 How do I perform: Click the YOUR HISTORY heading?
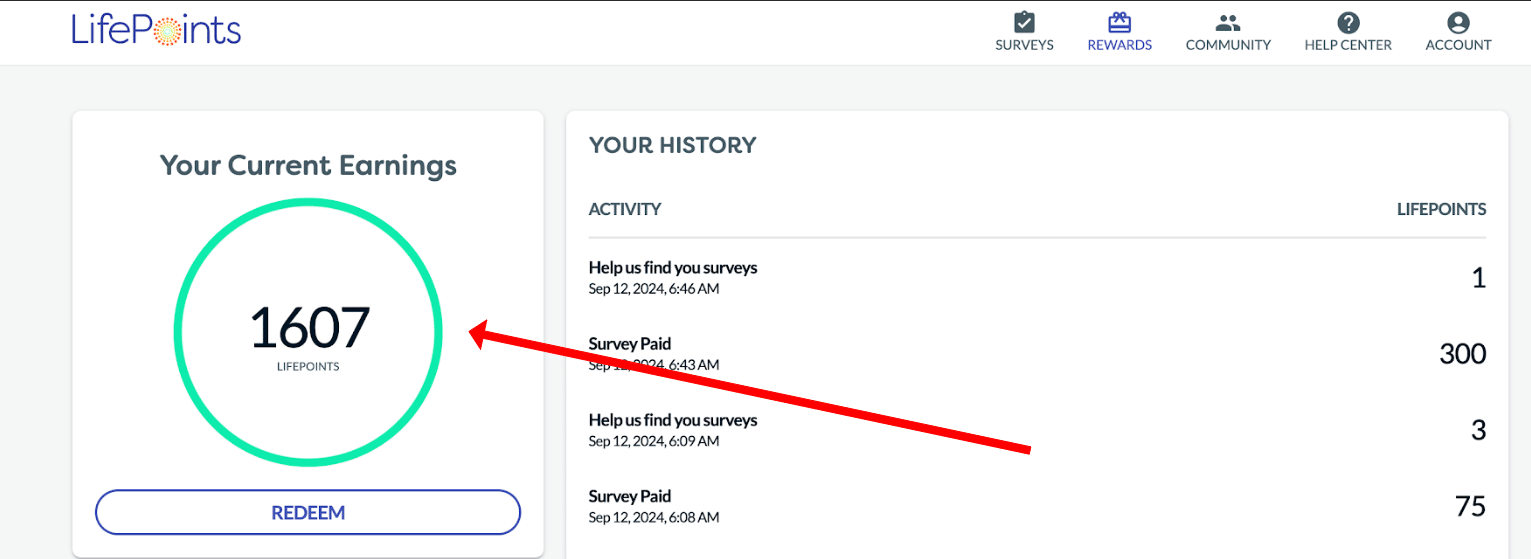pyautogui.click(x=673, y=145)
